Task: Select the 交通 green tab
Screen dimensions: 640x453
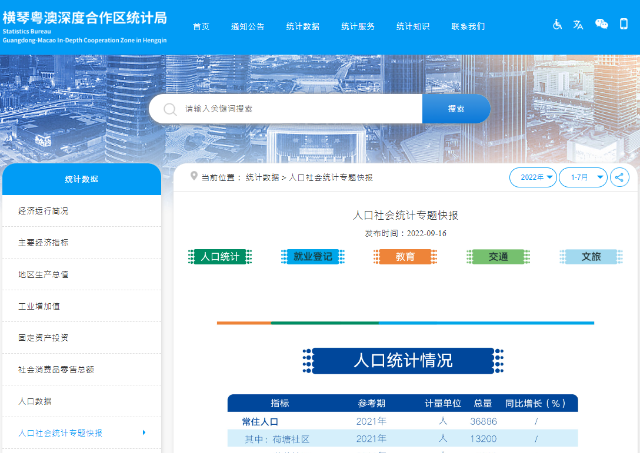Action: [498, 257]
